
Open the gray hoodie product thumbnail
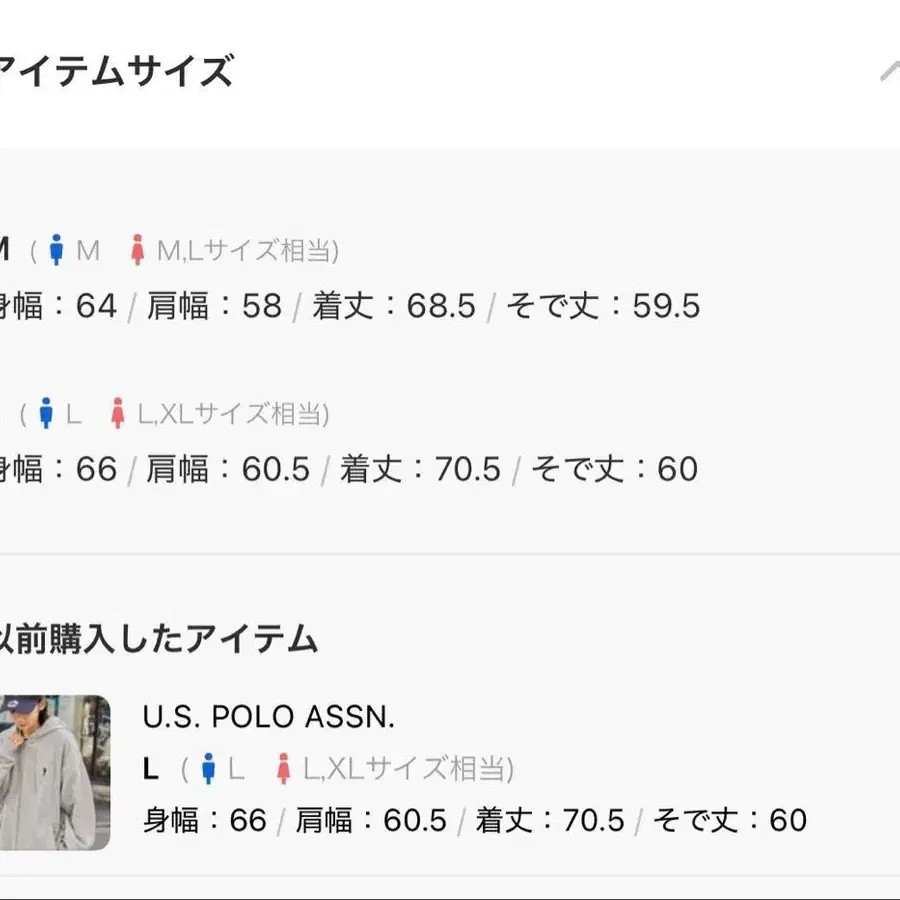55,773
